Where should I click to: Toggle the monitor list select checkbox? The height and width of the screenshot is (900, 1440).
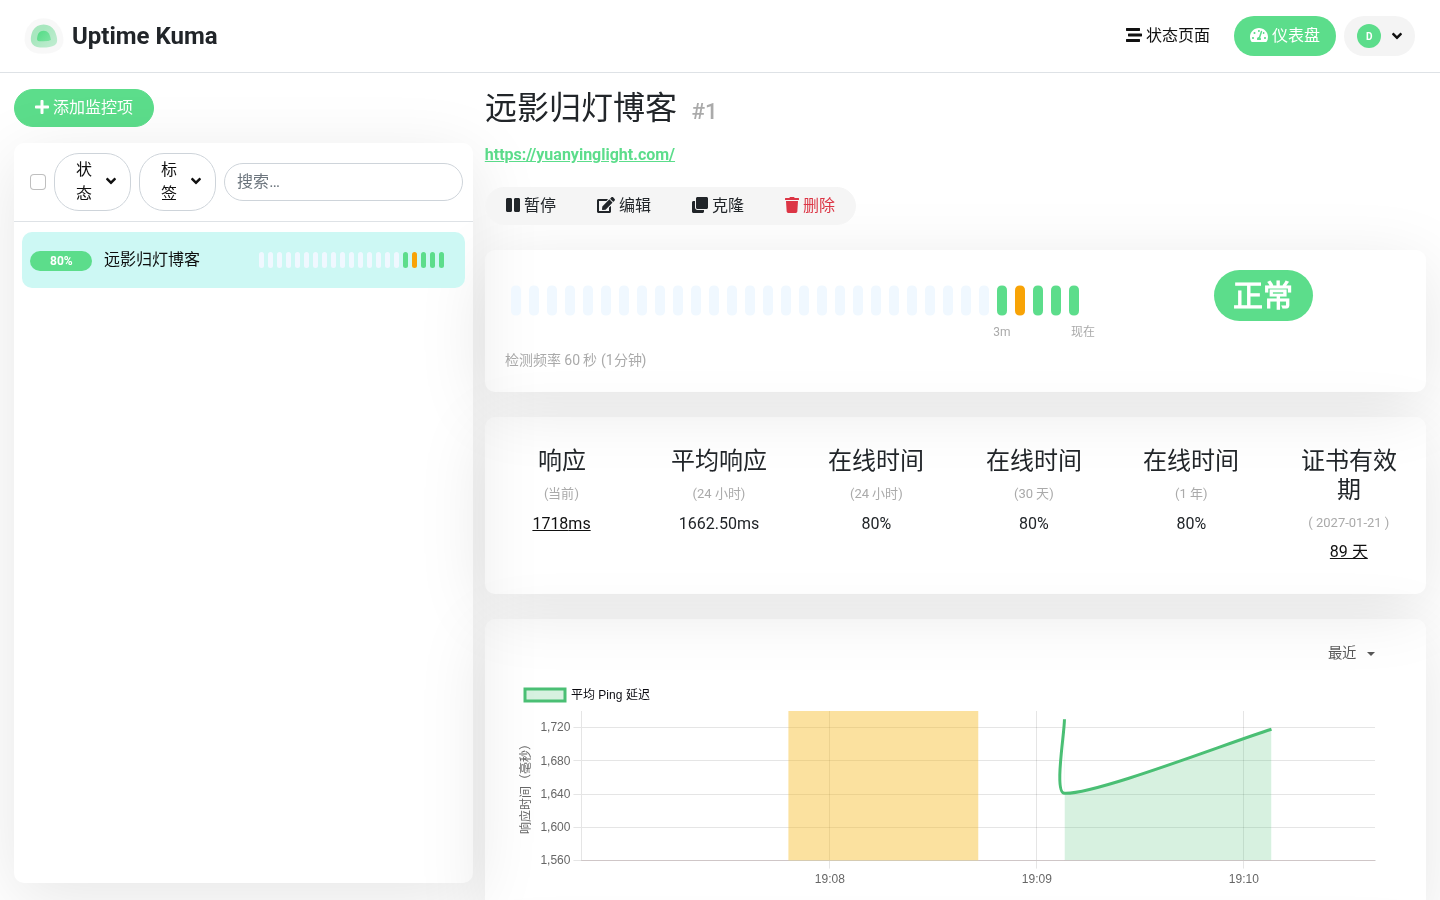(38, 182)
